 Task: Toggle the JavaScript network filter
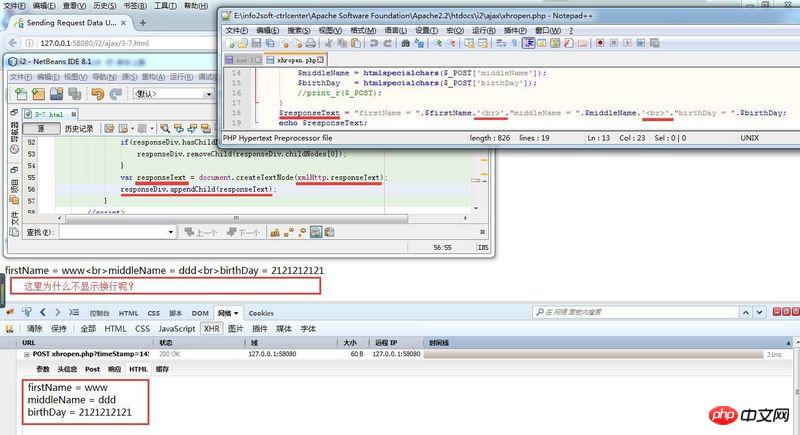[176, 328]
